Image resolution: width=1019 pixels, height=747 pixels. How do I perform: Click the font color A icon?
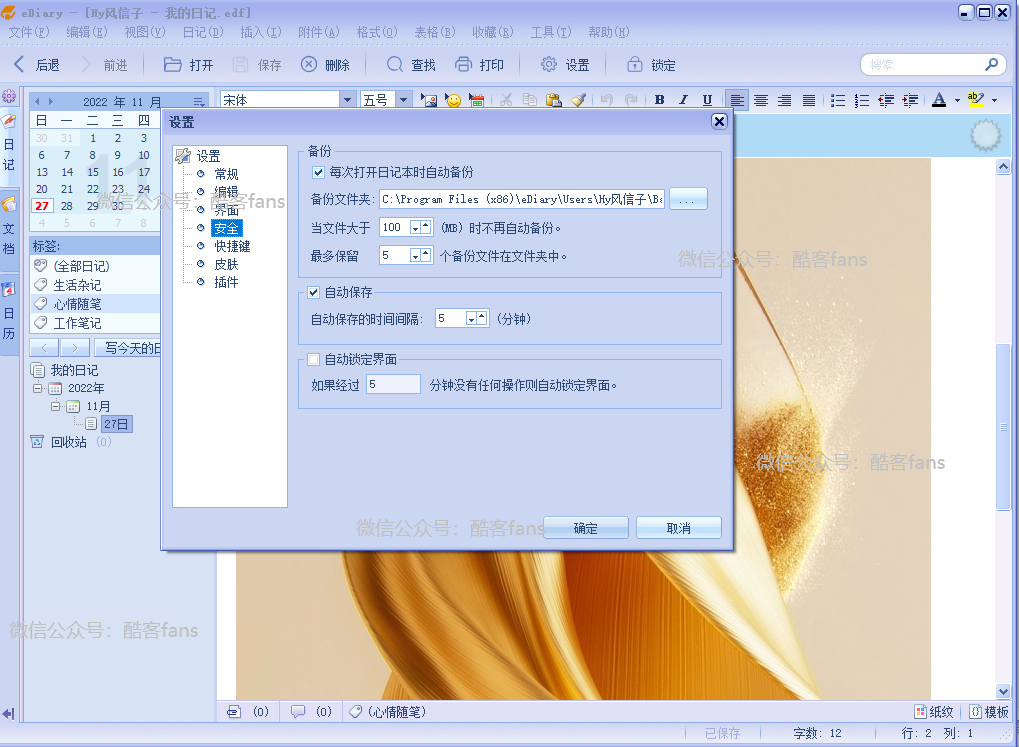pyautogui.click(x=939, y=100)
